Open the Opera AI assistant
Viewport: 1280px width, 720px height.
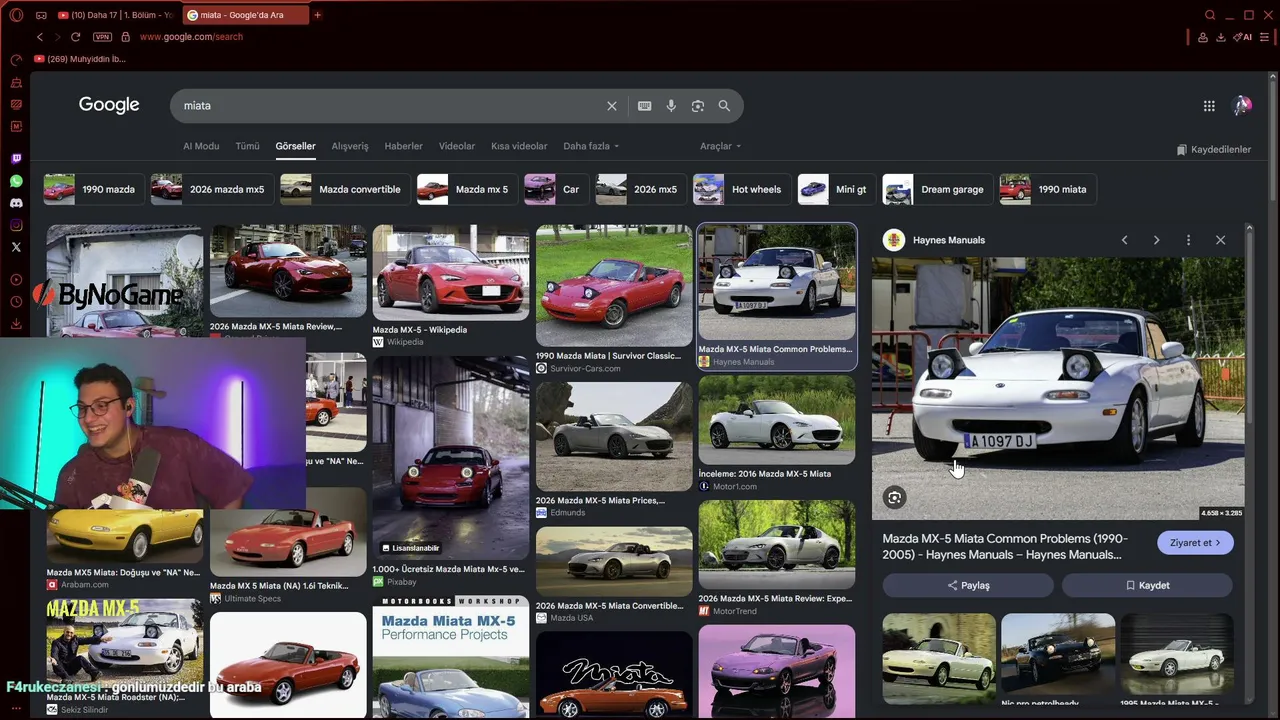point(1243,37)
